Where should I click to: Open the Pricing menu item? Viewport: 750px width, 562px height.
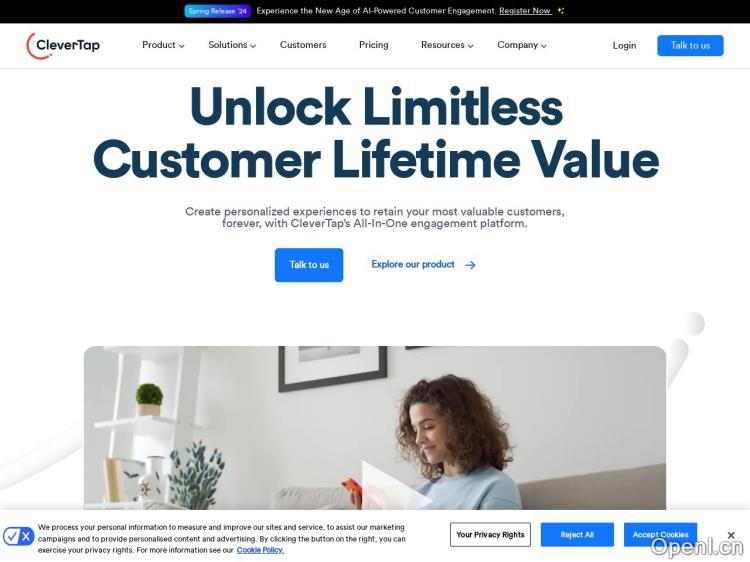click(x=374, y=45)
